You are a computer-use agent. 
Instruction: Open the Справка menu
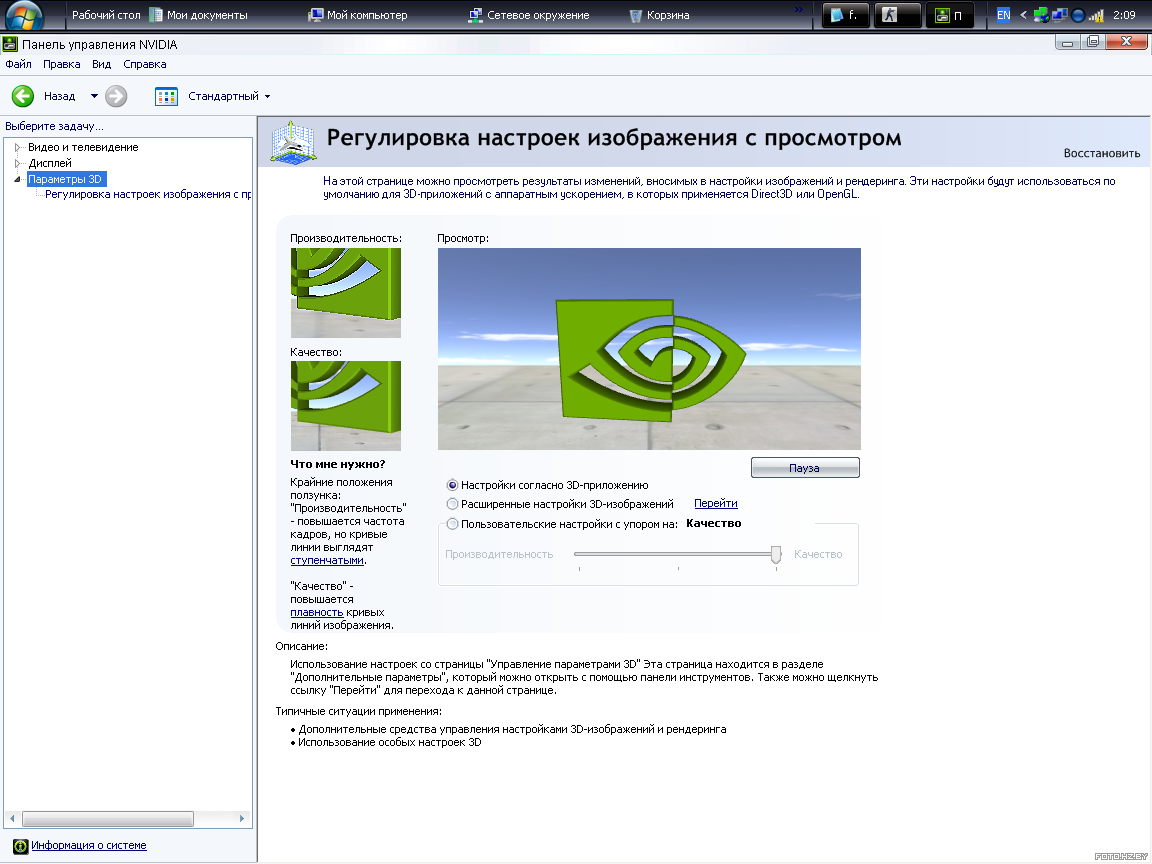tap(145, 64)
